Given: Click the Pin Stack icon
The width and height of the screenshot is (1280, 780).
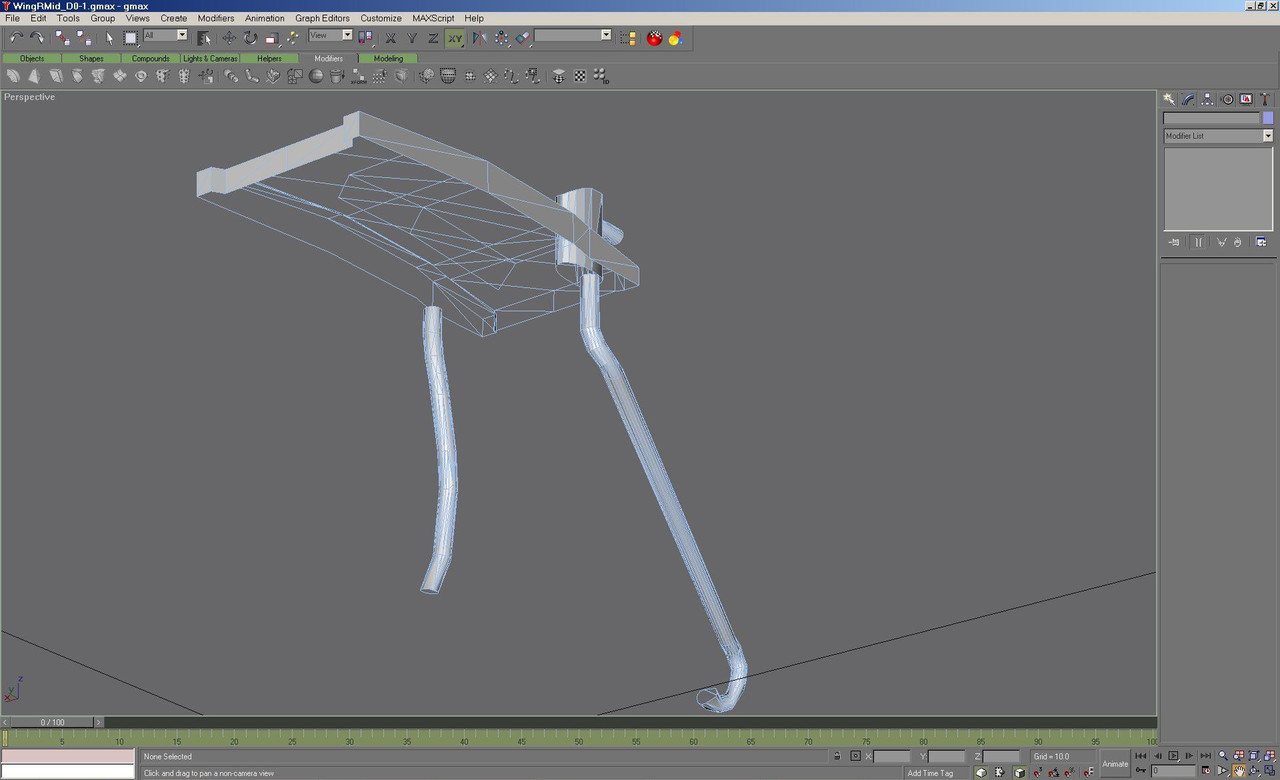Looking at the screenshot, I should [1174, 242].
